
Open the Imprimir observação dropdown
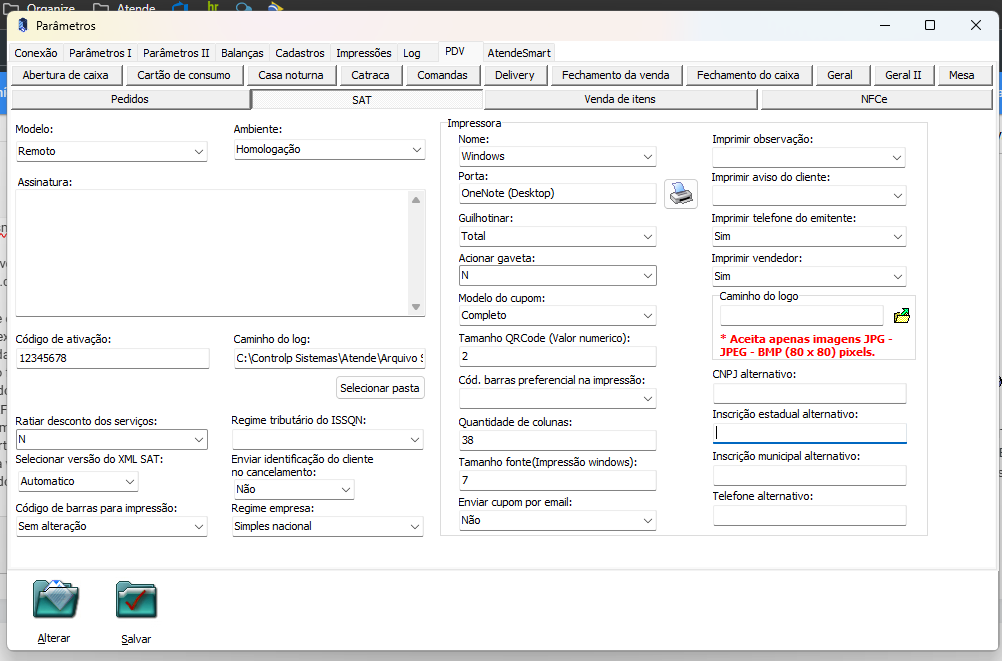[x=808, y=157]
